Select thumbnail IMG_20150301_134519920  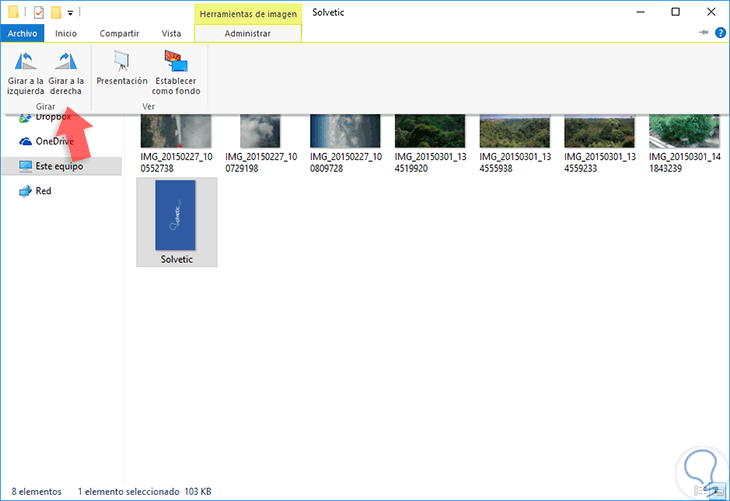coord(430,131)
